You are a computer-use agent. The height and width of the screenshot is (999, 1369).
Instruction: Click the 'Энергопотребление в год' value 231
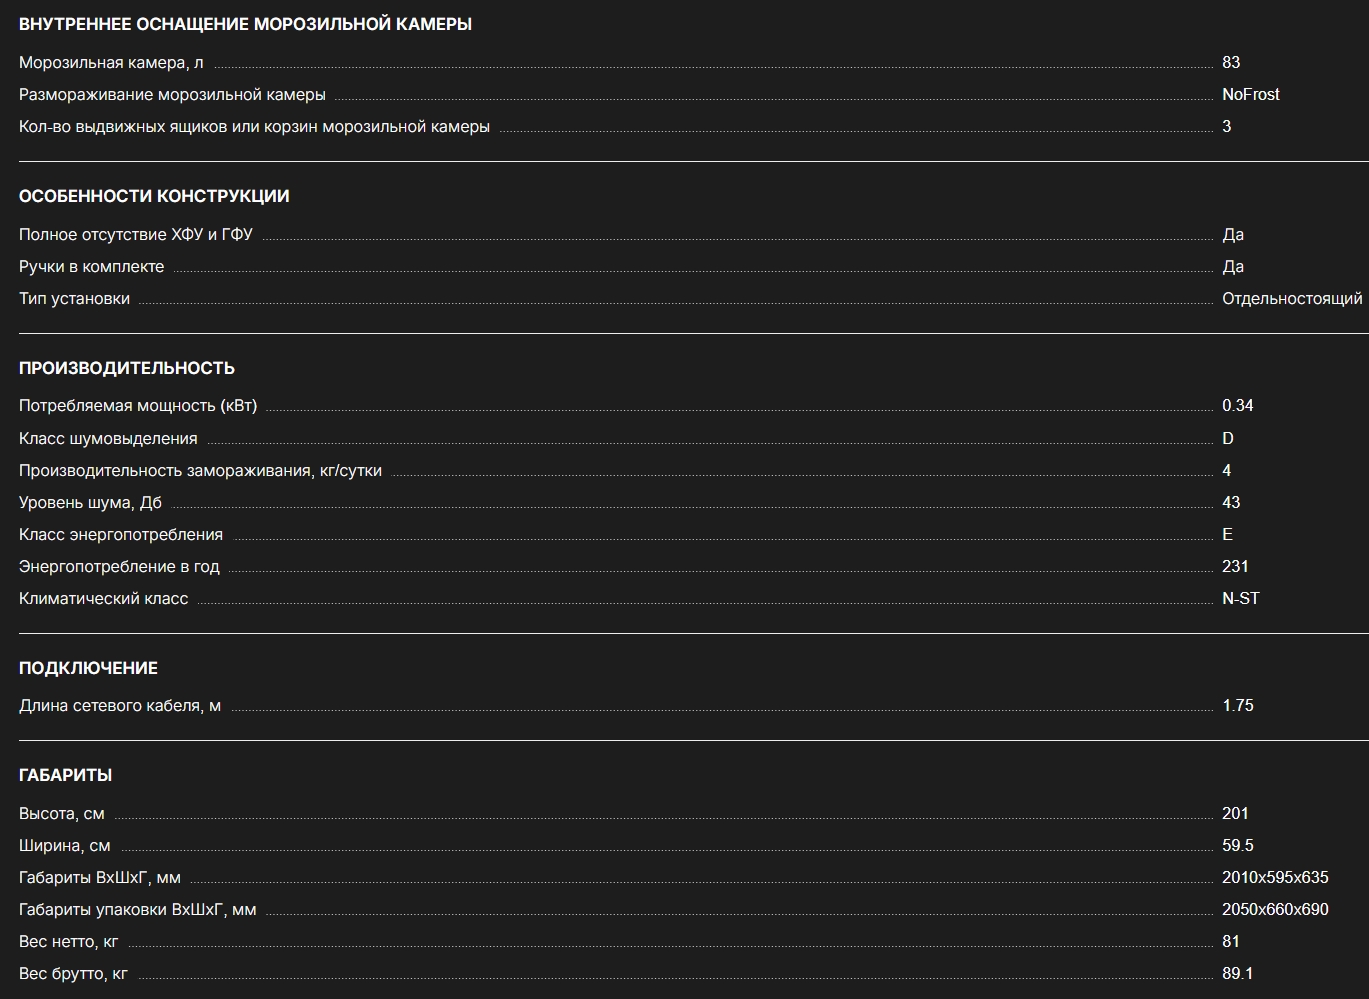1235,566
